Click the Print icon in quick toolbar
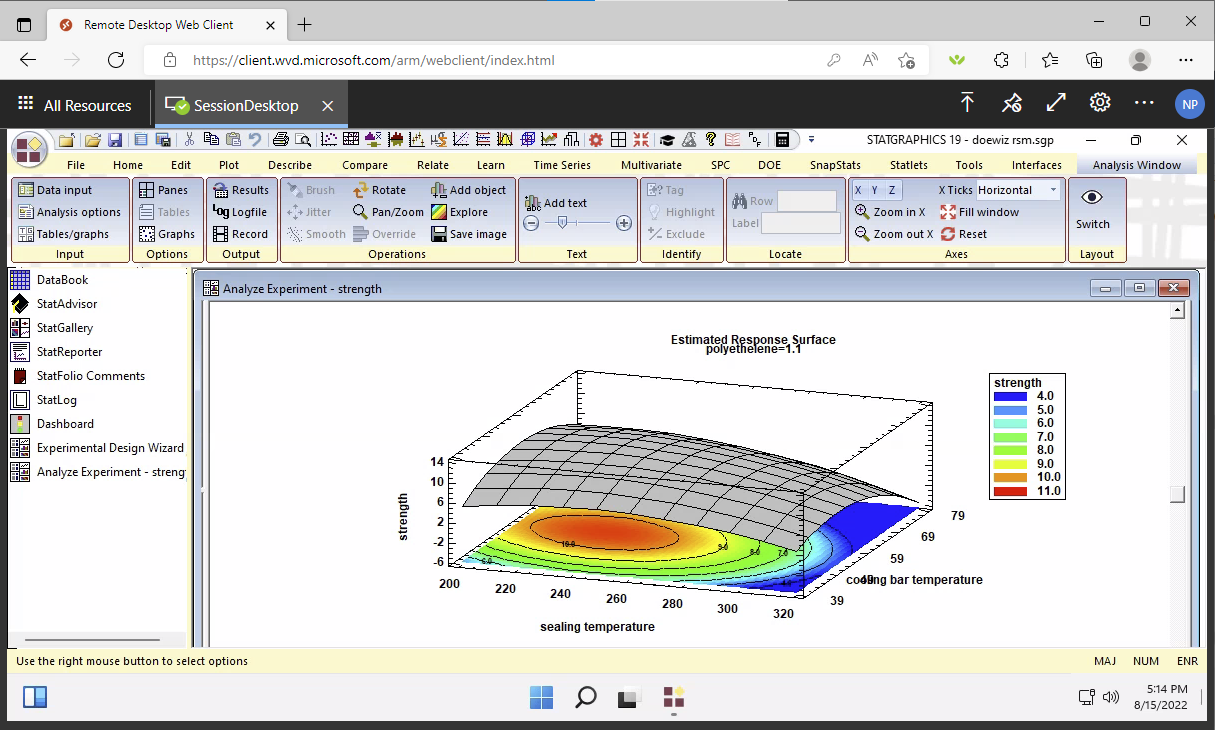Image resolution: width=1215 pixels, height=730 pixels. click(x=281, y=140)
